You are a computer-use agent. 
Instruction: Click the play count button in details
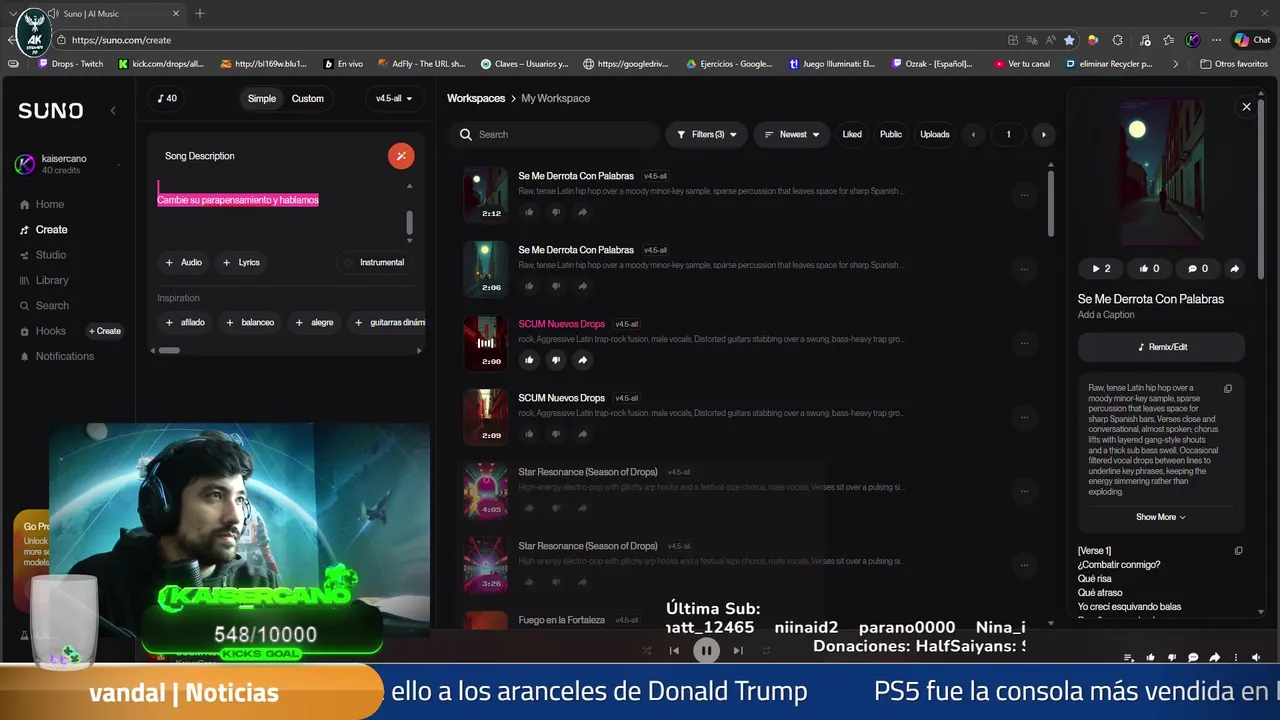point(1101,268)
